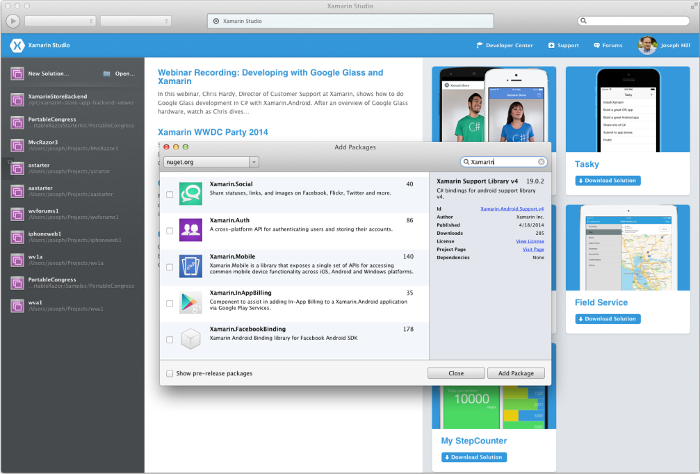The width and height of the screenshot is (700, 474).
Task: Open the New Solution icon
Action: point(17,74)
